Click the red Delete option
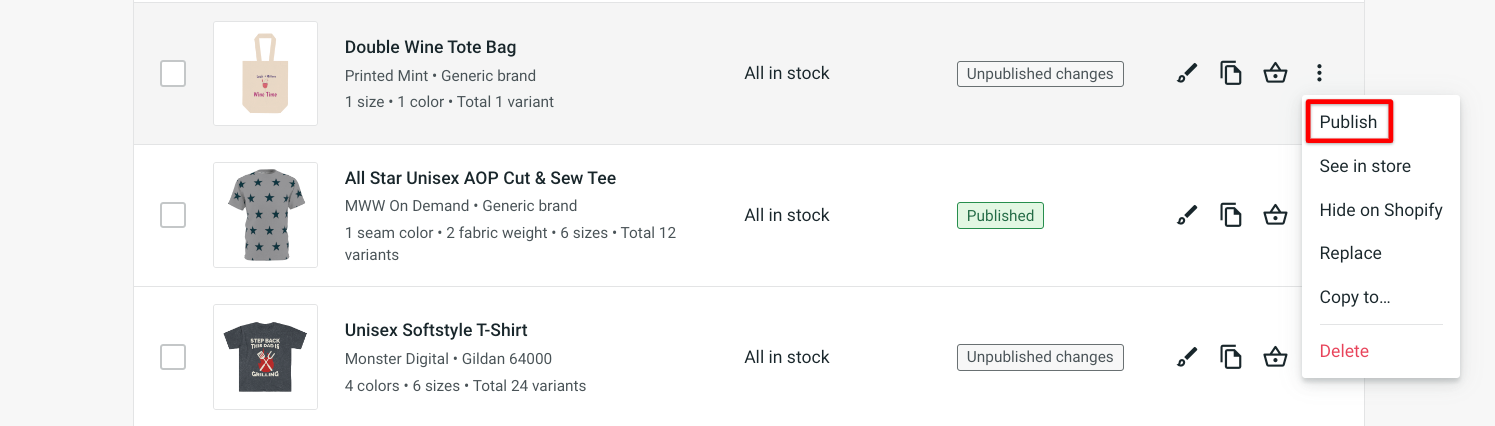 click(1344, 351)
